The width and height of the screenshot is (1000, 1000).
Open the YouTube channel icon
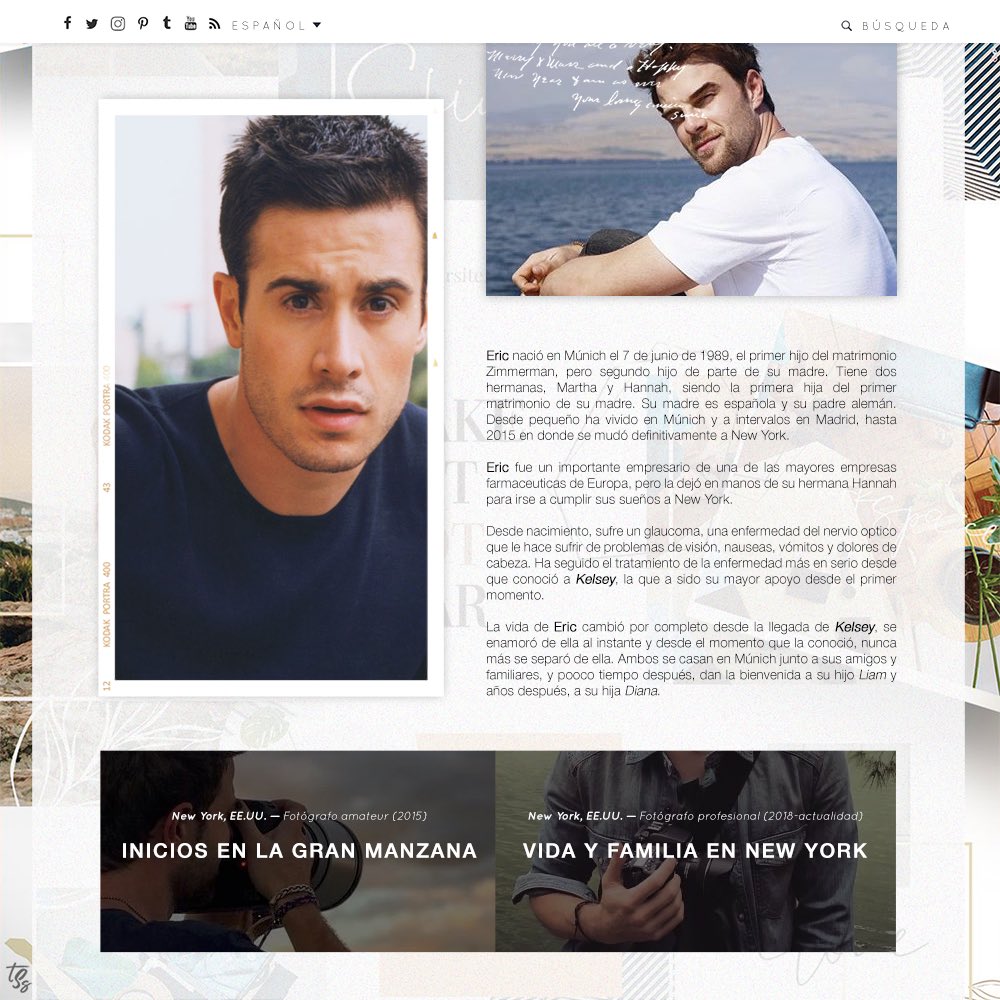pos(190,23)
